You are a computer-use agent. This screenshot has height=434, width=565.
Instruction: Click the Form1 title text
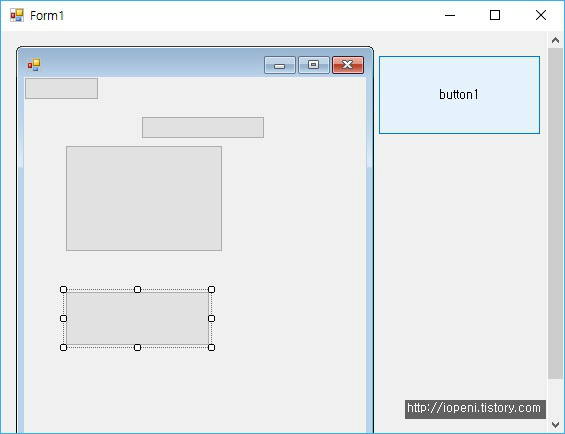point(47,16)
